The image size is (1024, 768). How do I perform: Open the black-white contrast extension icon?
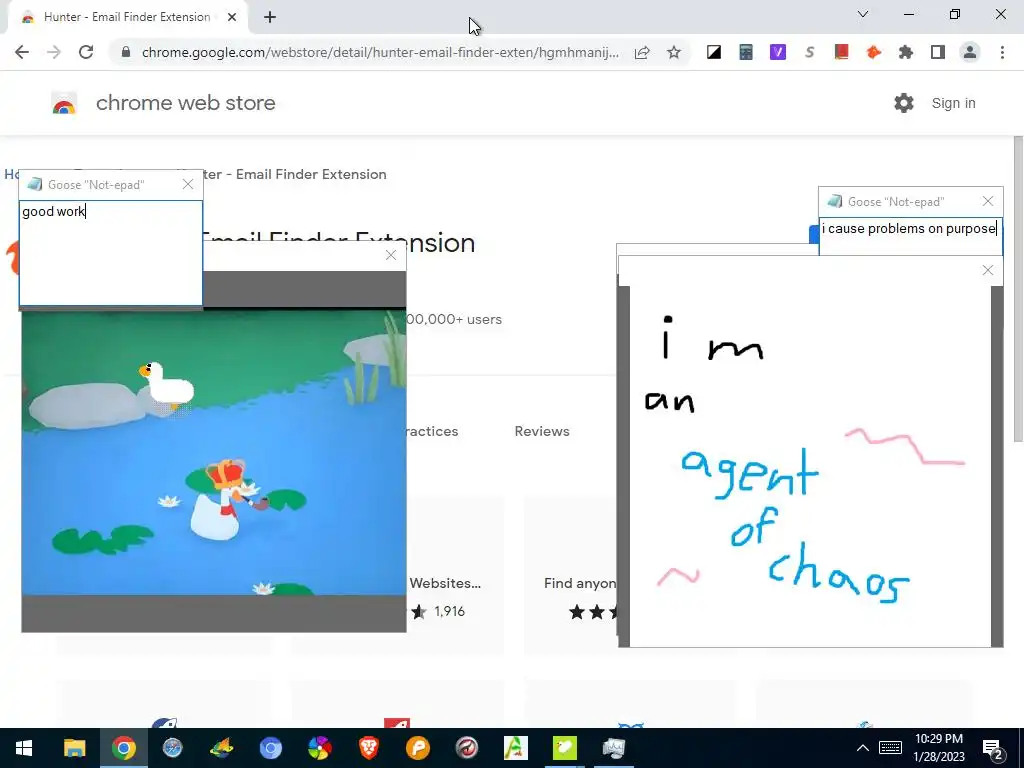pyautogui.click(x=714, y=52)
